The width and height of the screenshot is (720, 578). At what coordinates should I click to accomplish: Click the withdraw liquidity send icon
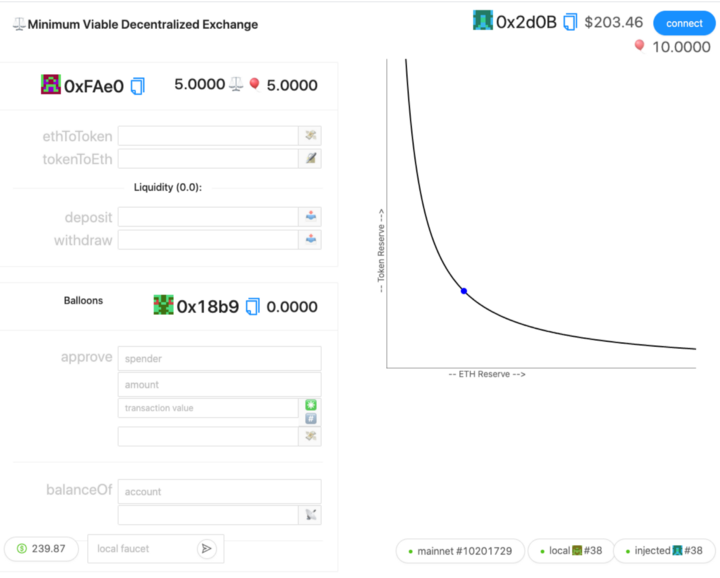[x=311, y=240]
